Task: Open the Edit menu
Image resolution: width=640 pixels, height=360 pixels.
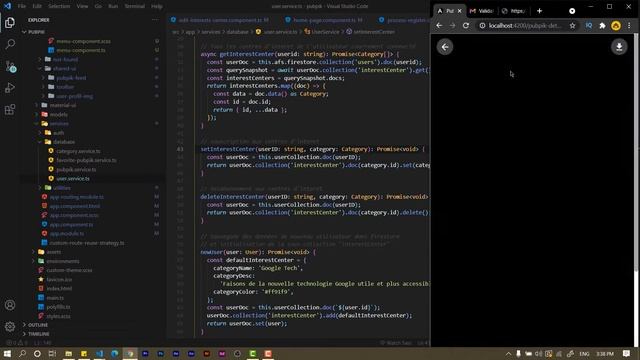Action: tap(37, 6)
